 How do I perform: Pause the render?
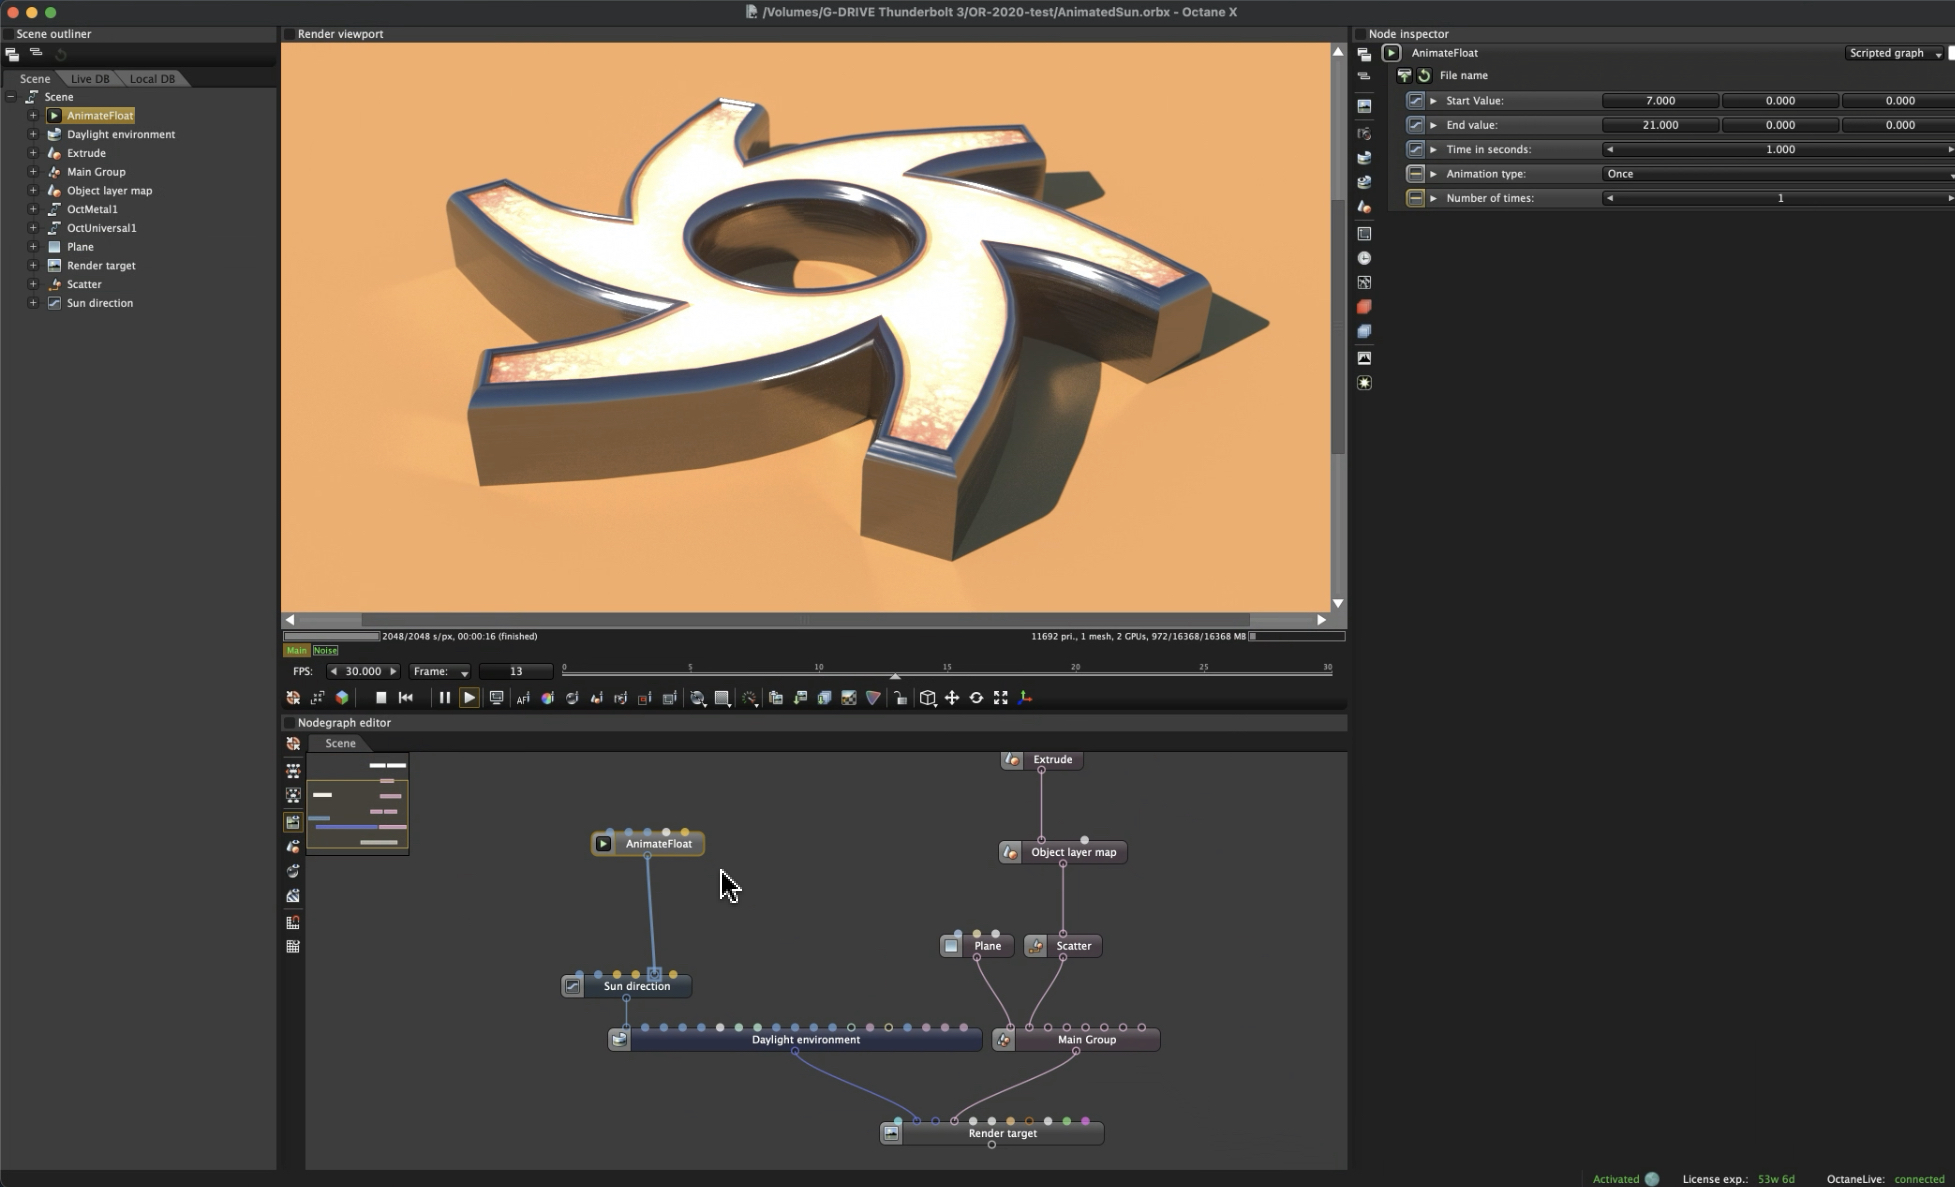click(444, 698)
